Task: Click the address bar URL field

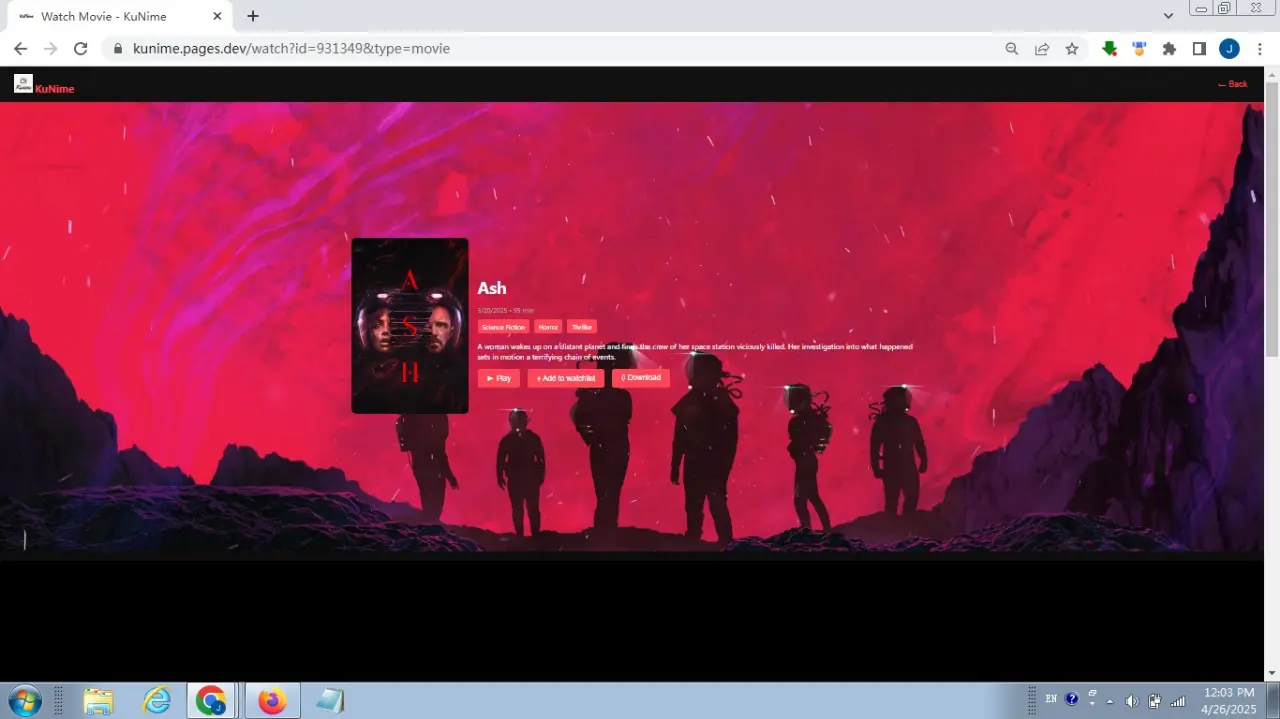Action: click(x=560, y=48)
